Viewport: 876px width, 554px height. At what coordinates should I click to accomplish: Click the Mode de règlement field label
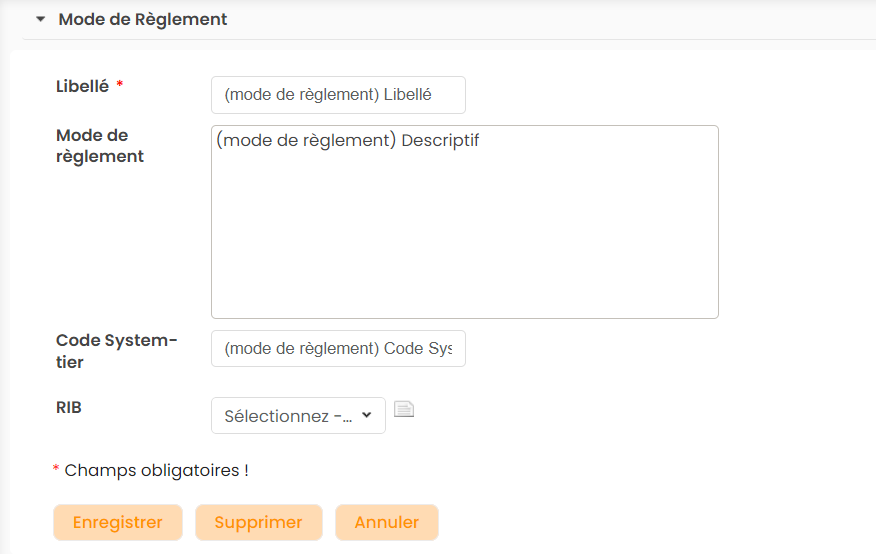coord(100,146)
